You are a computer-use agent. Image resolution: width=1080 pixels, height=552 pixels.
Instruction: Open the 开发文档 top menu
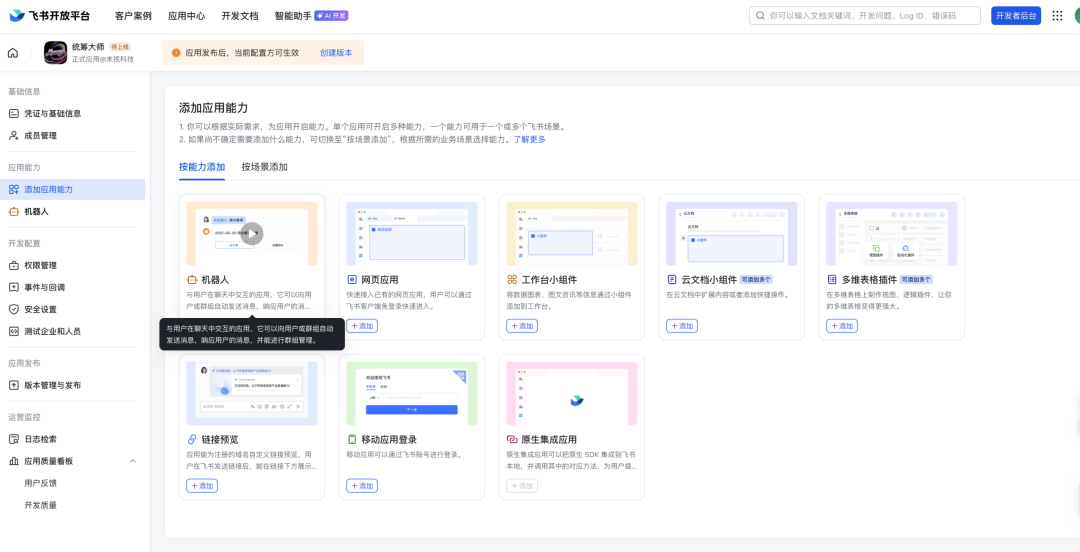pos(240,16)
